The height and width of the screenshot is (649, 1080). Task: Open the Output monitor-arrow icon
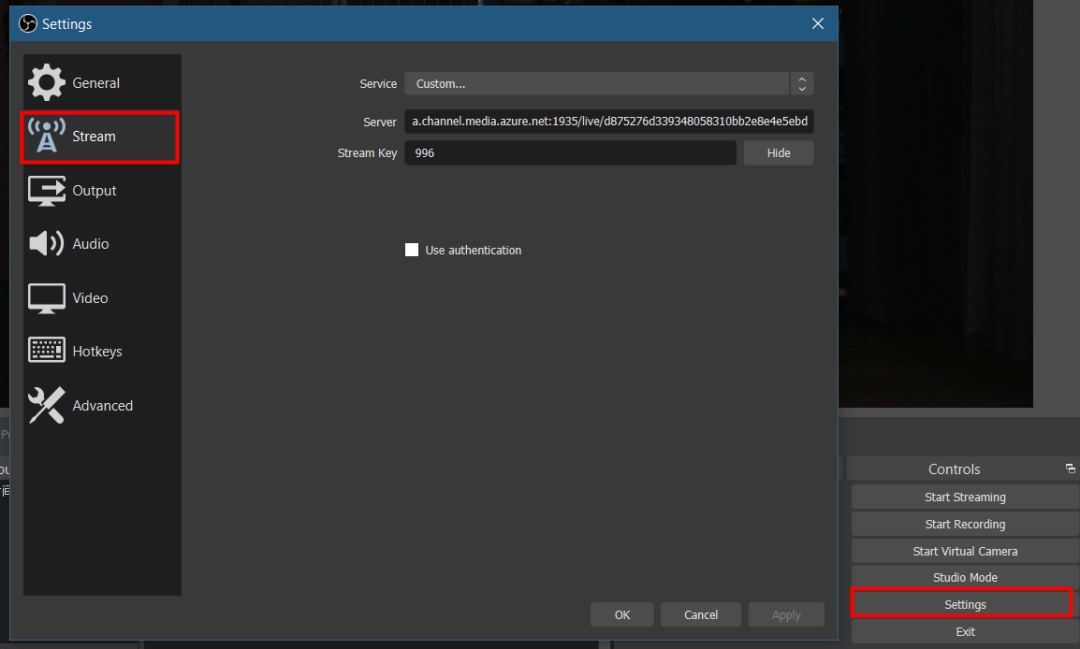point(46,190)
